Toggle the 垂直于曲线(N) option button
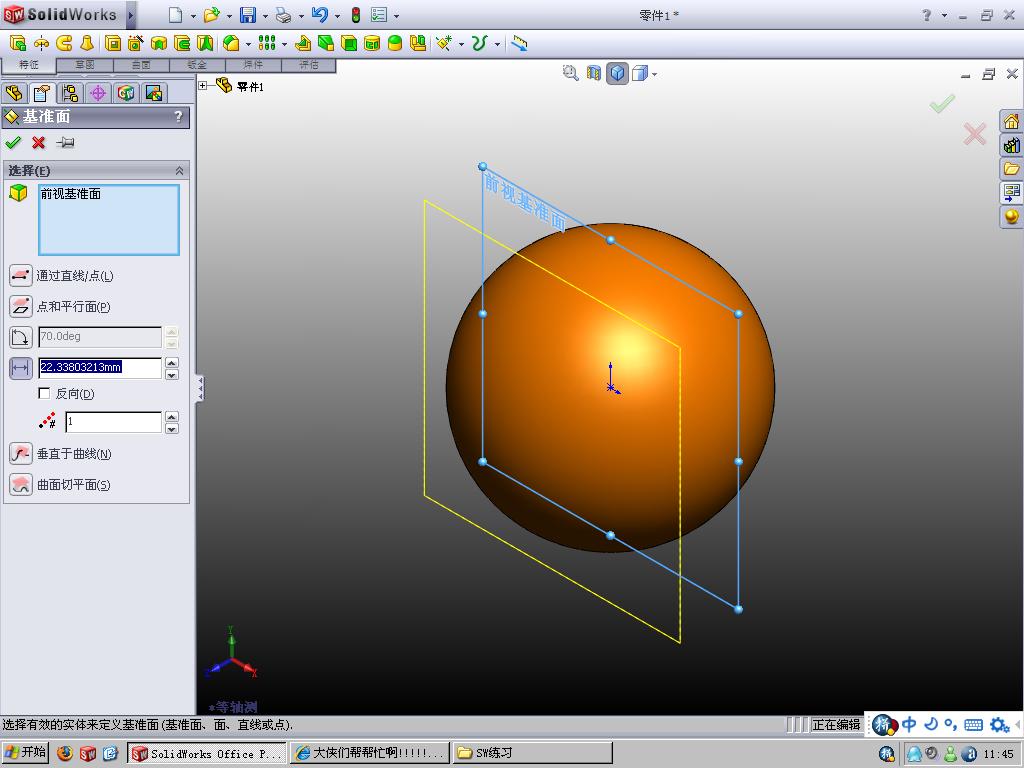1024x768 pixels. coord(21,453)
